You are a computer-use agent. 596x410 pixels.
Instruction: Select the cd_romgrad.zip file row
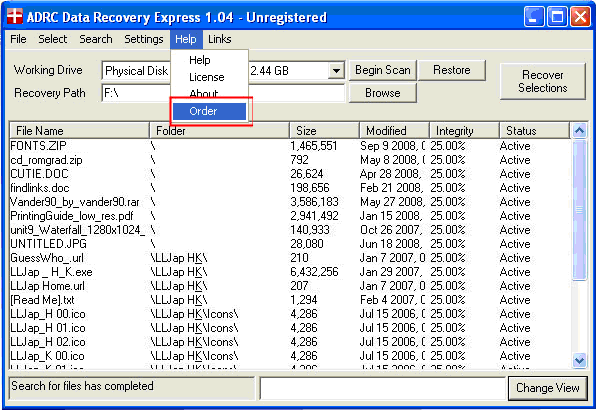[x=290, y=160]
